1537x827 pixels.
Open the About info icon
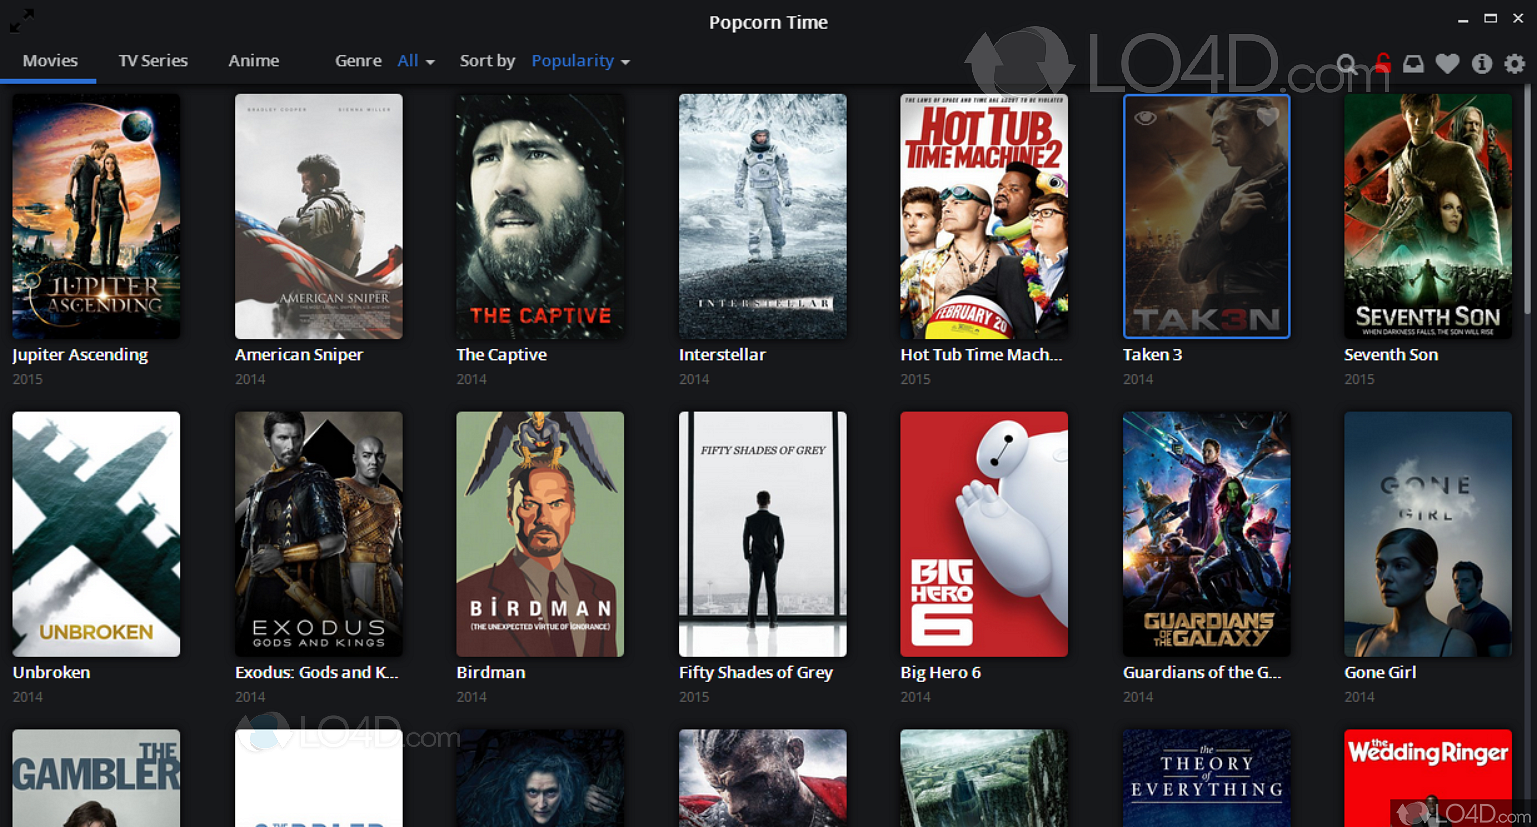(1482, 64)
